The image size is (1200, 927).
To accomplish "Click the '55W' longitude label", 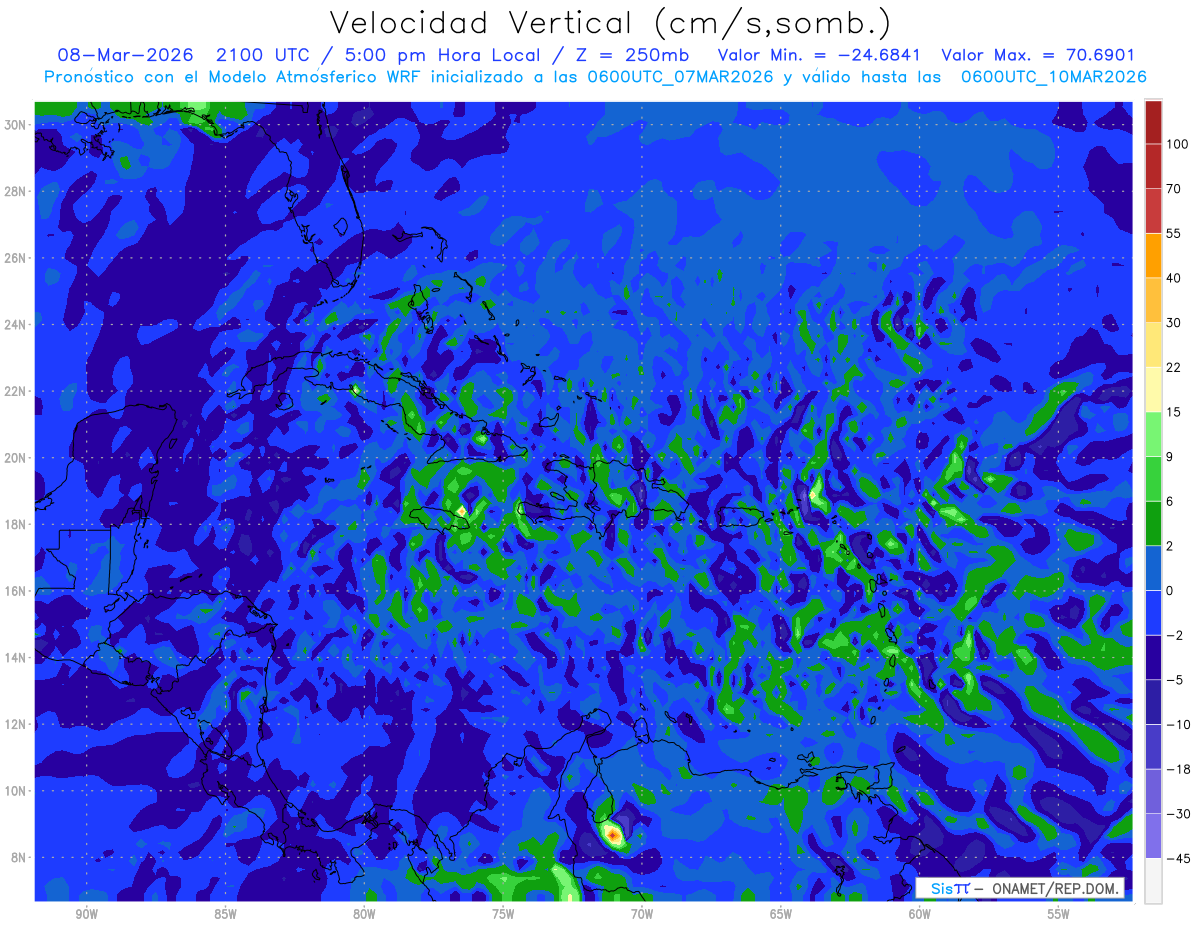I will point(1059,915).
